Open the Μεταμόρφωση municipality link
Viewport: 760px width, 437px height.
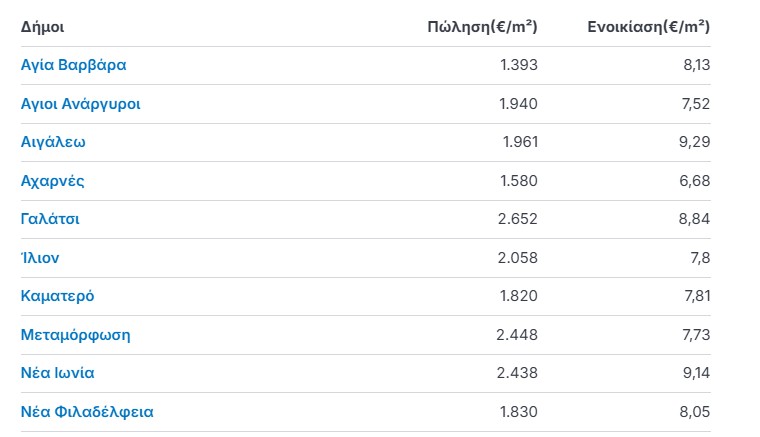76,335
